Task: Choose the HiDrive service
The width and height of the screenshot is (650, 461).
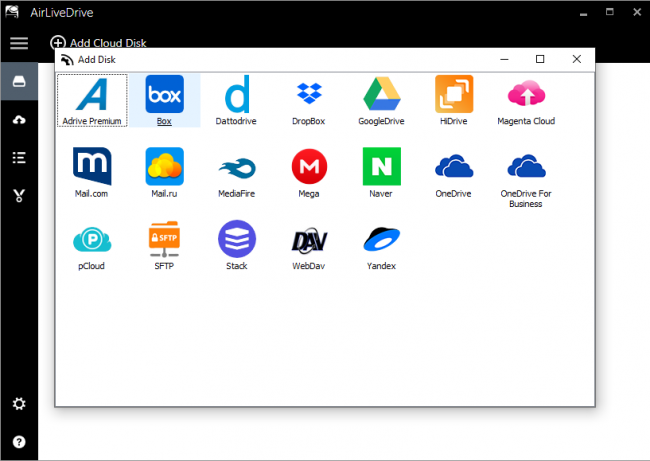Action: (x=454, y=96)
